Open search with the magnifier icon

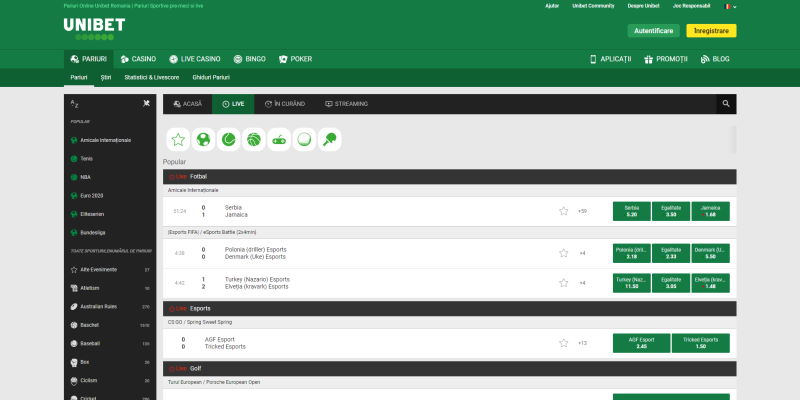(x=726, y=104)
